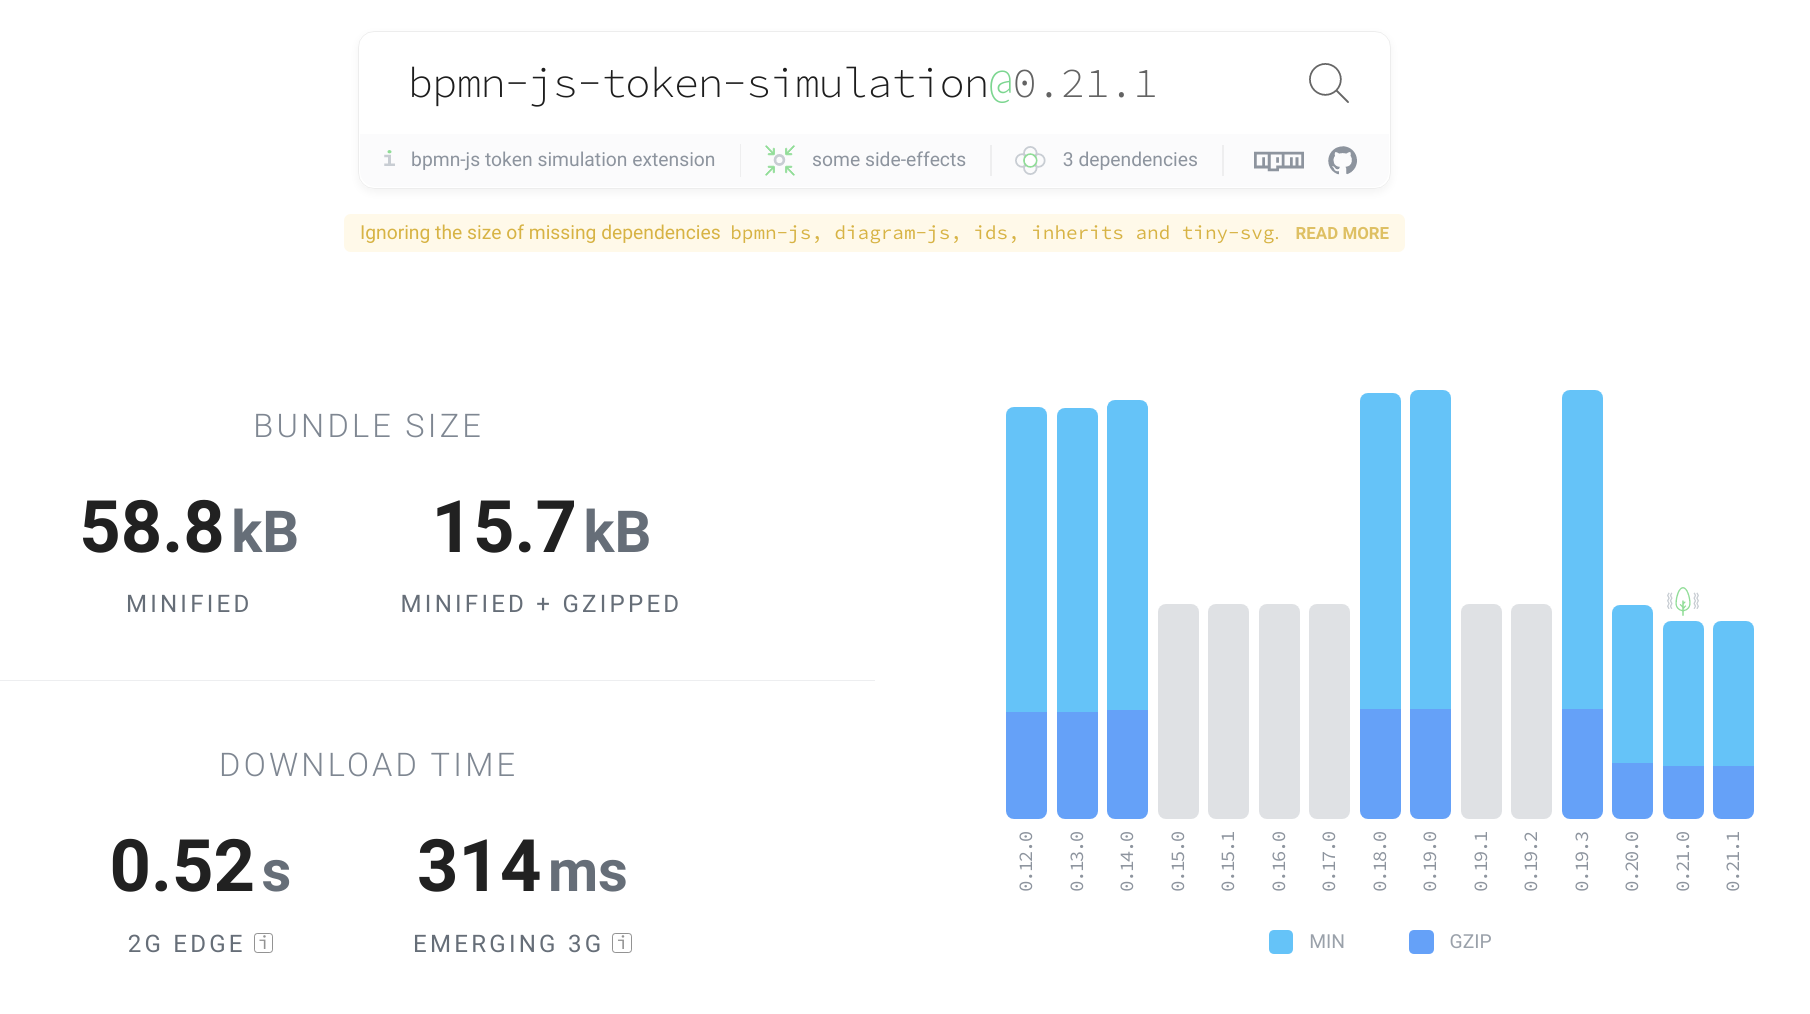Click the MIN legend label

pyautogui.click(x=1327, y=942)
